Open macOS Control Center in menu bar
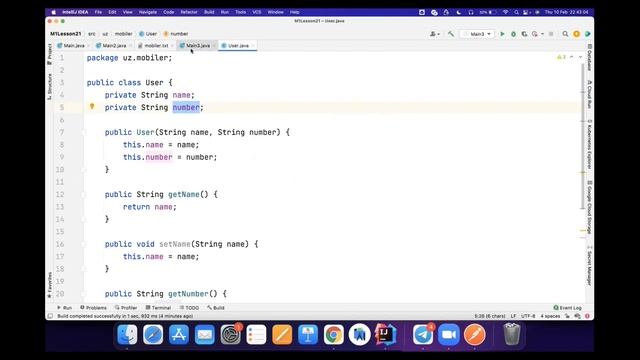 527,12
